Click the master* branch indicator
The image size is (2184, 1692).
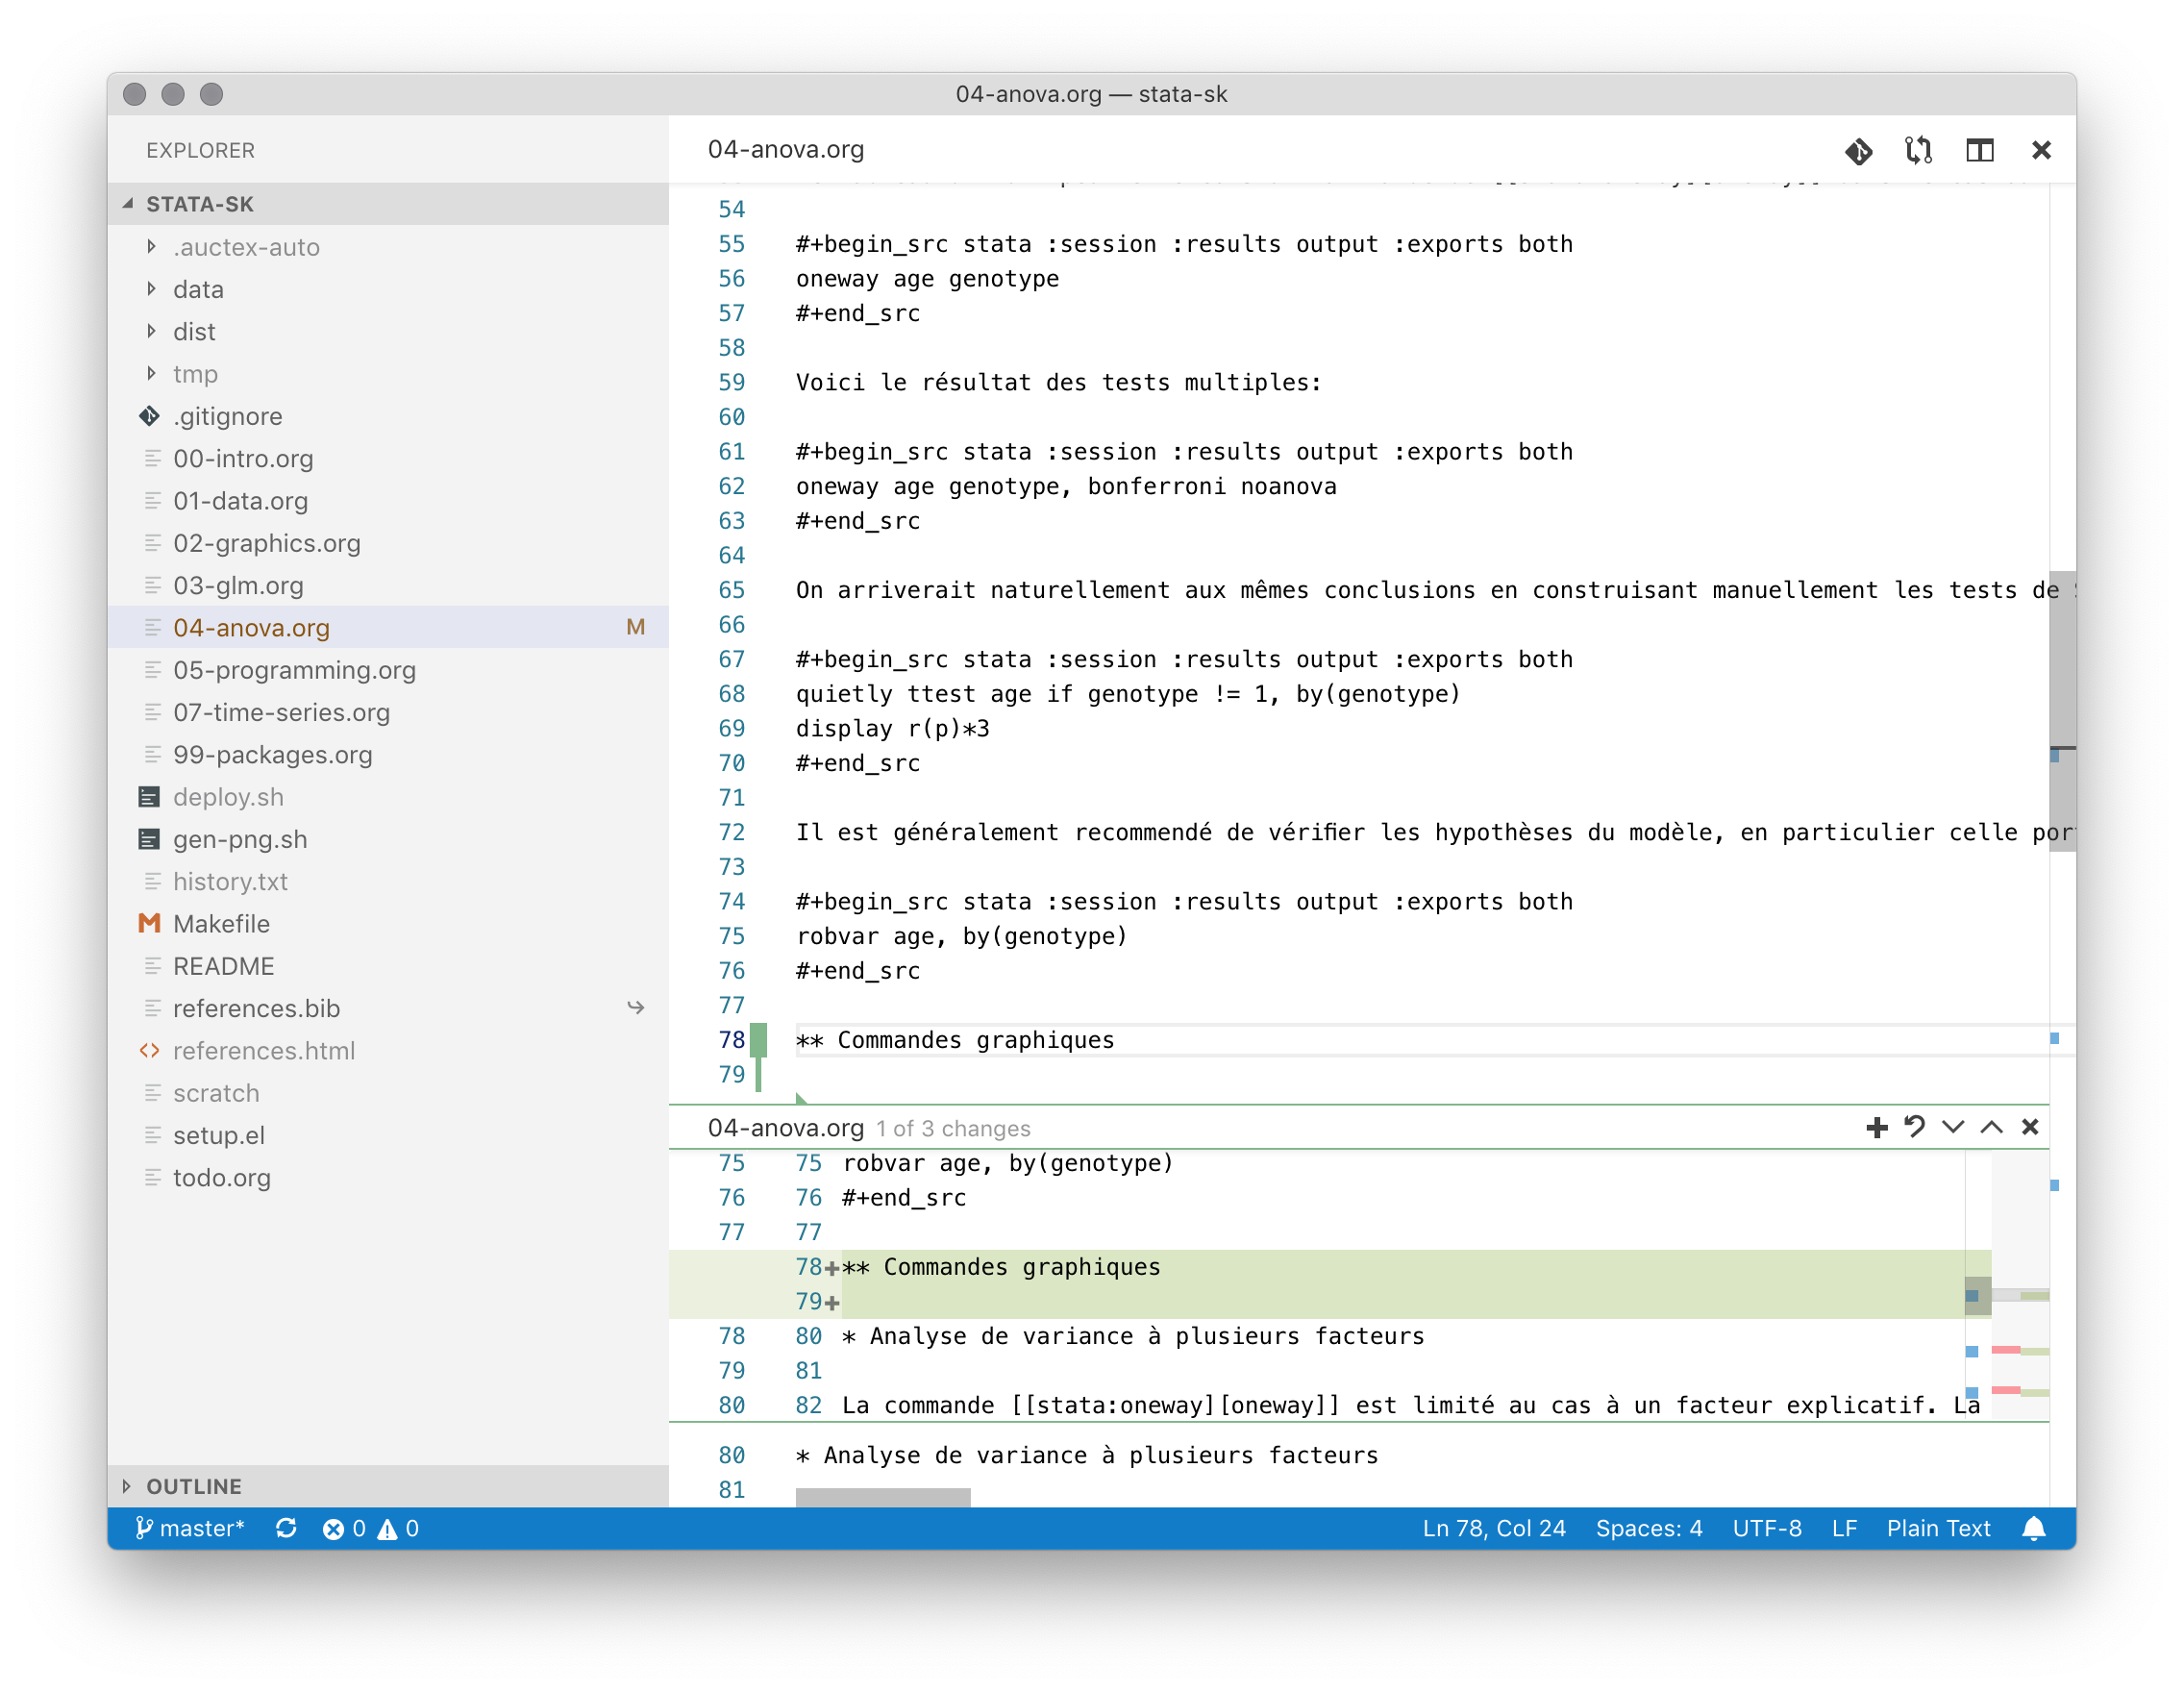pos(190,1528)
